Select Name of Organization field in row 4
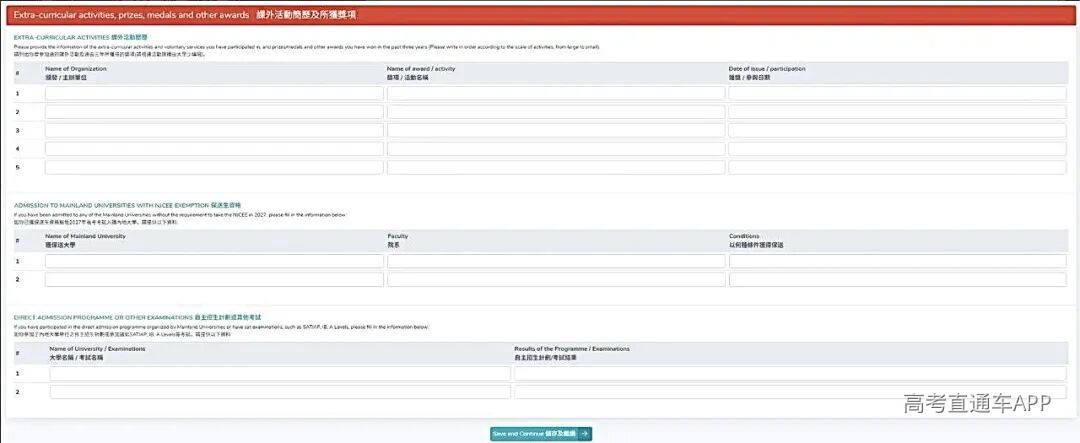Screen dimensions: 1080x443 214,149
